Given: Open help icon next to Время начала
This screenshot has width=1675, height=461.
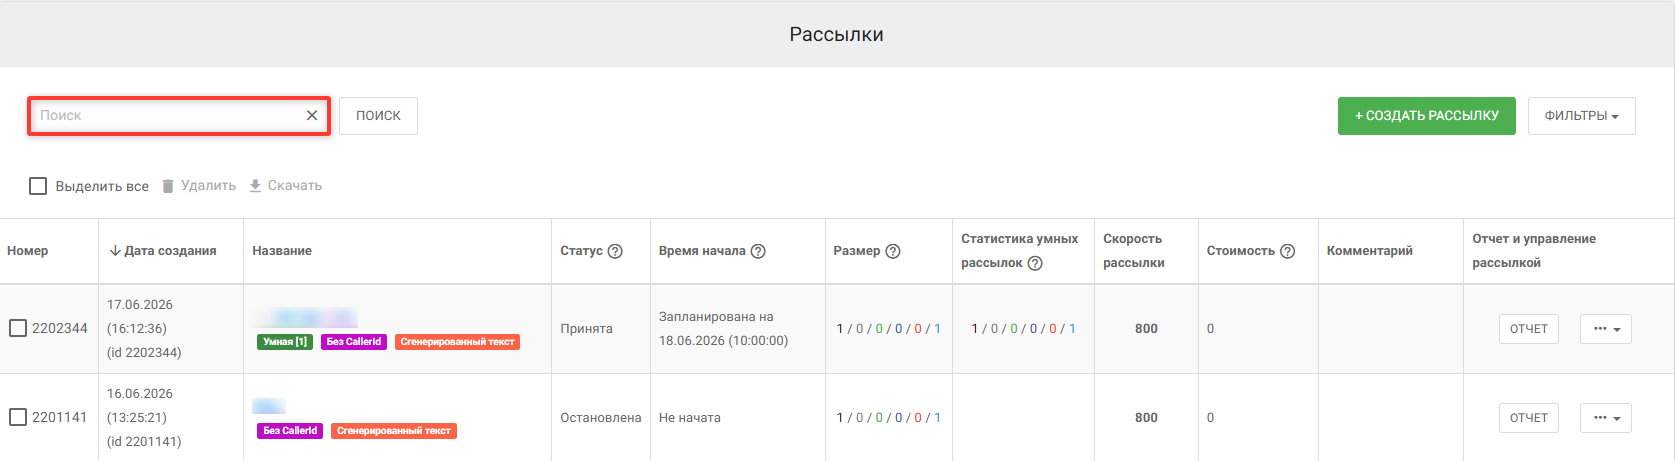Looking at the screenshot, I should [x=758, y=251].
